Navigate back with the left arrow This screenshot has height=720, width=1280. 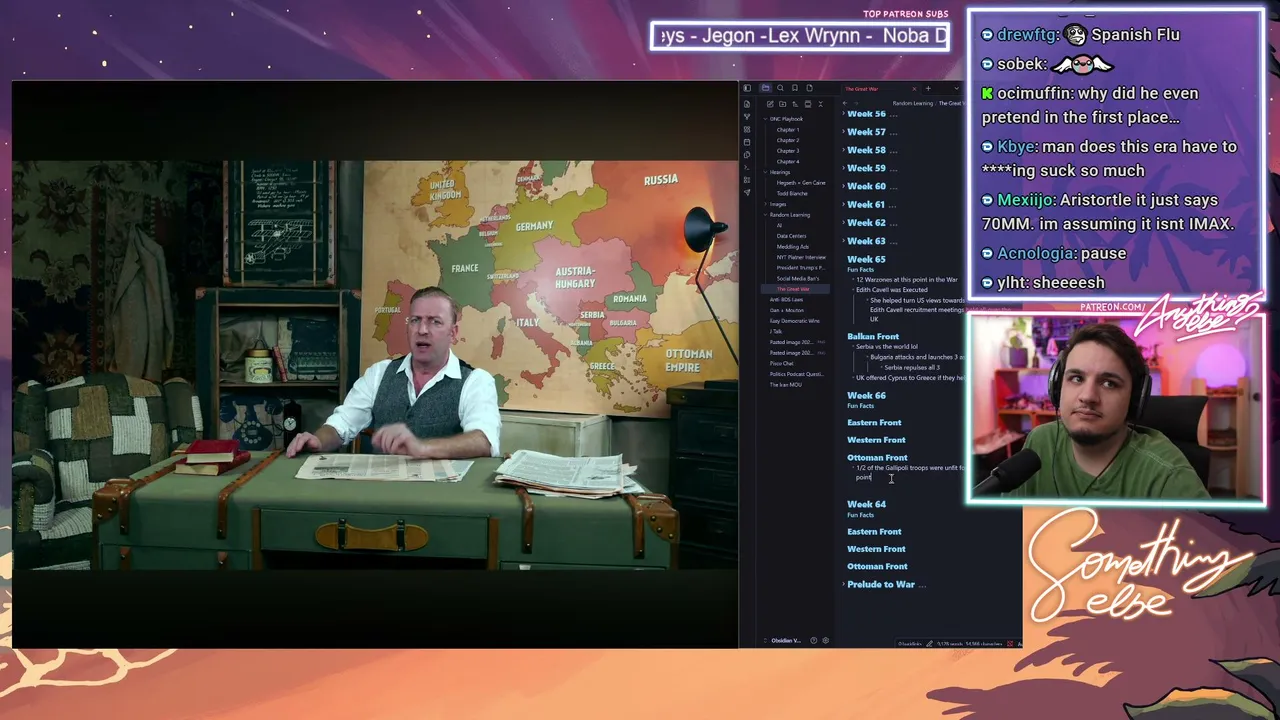pyautogui.click(x=845, y=103)
